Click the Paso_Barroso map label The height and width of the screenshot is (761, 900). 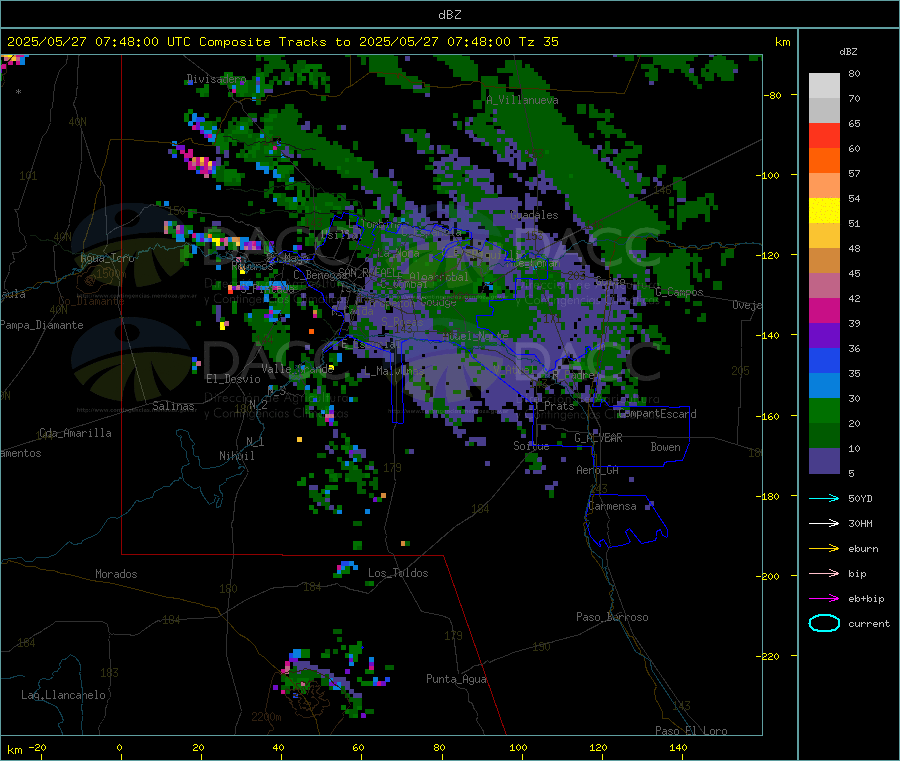click(x=612, y=617)
